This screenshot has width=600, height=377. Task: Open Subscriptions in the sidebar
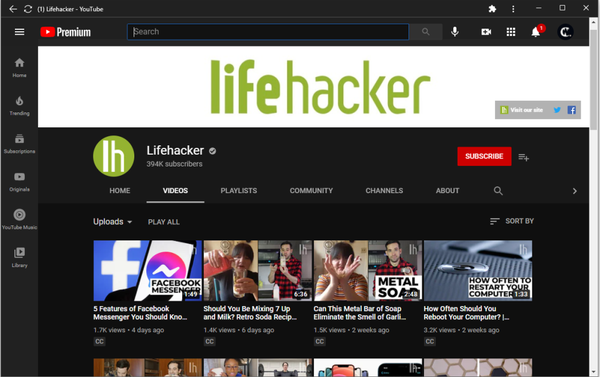20,144
